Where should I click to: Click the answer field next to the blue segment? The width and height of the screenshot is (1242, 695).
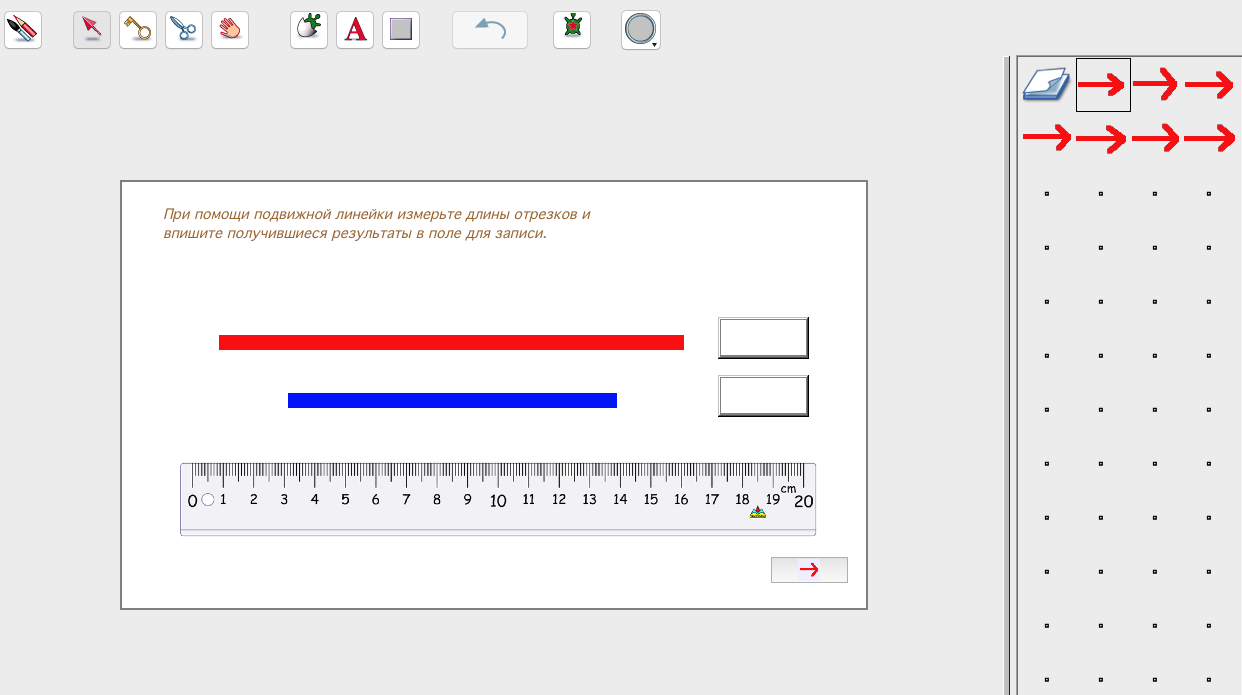coord(763,396)
